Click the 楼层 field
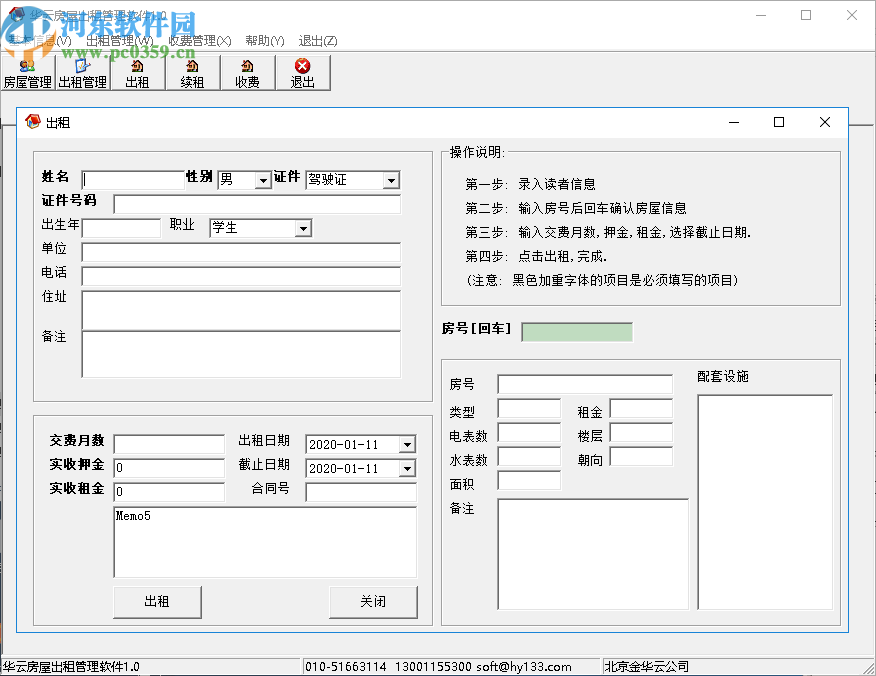 [x=641, y=432]
